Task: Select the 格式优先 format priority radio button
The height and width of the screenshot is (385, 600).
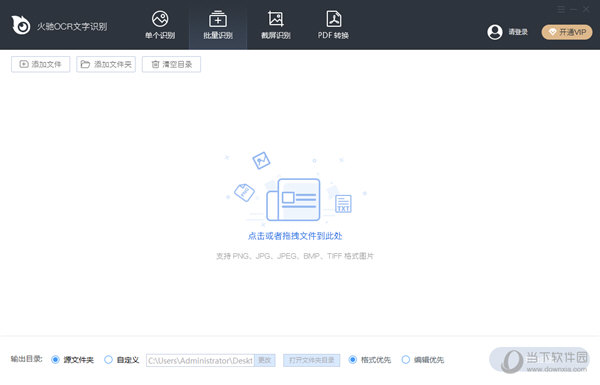Action: [353, 360]
